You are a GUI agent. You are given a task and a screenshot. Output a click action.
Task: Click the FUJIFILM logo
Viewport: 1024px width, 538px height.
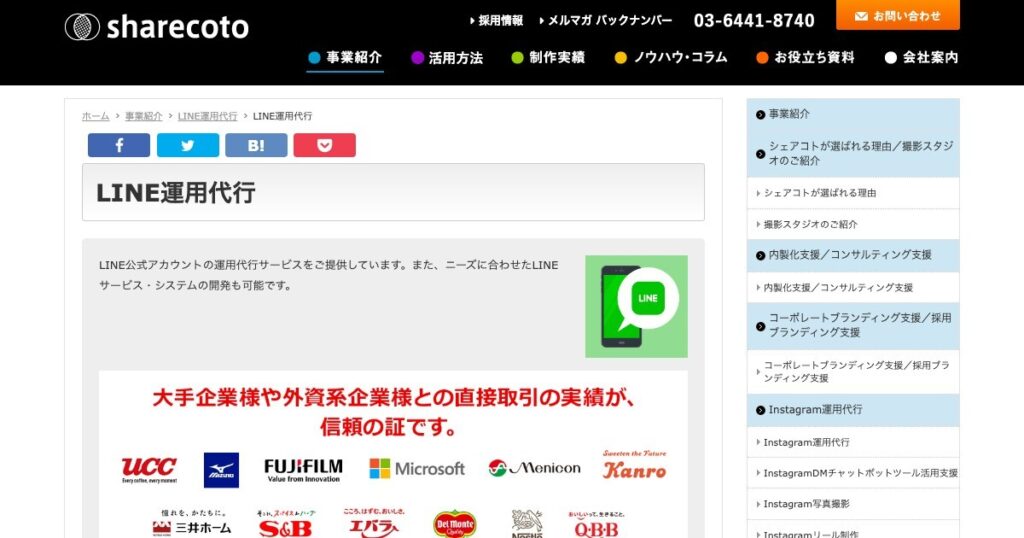(303, 469)
